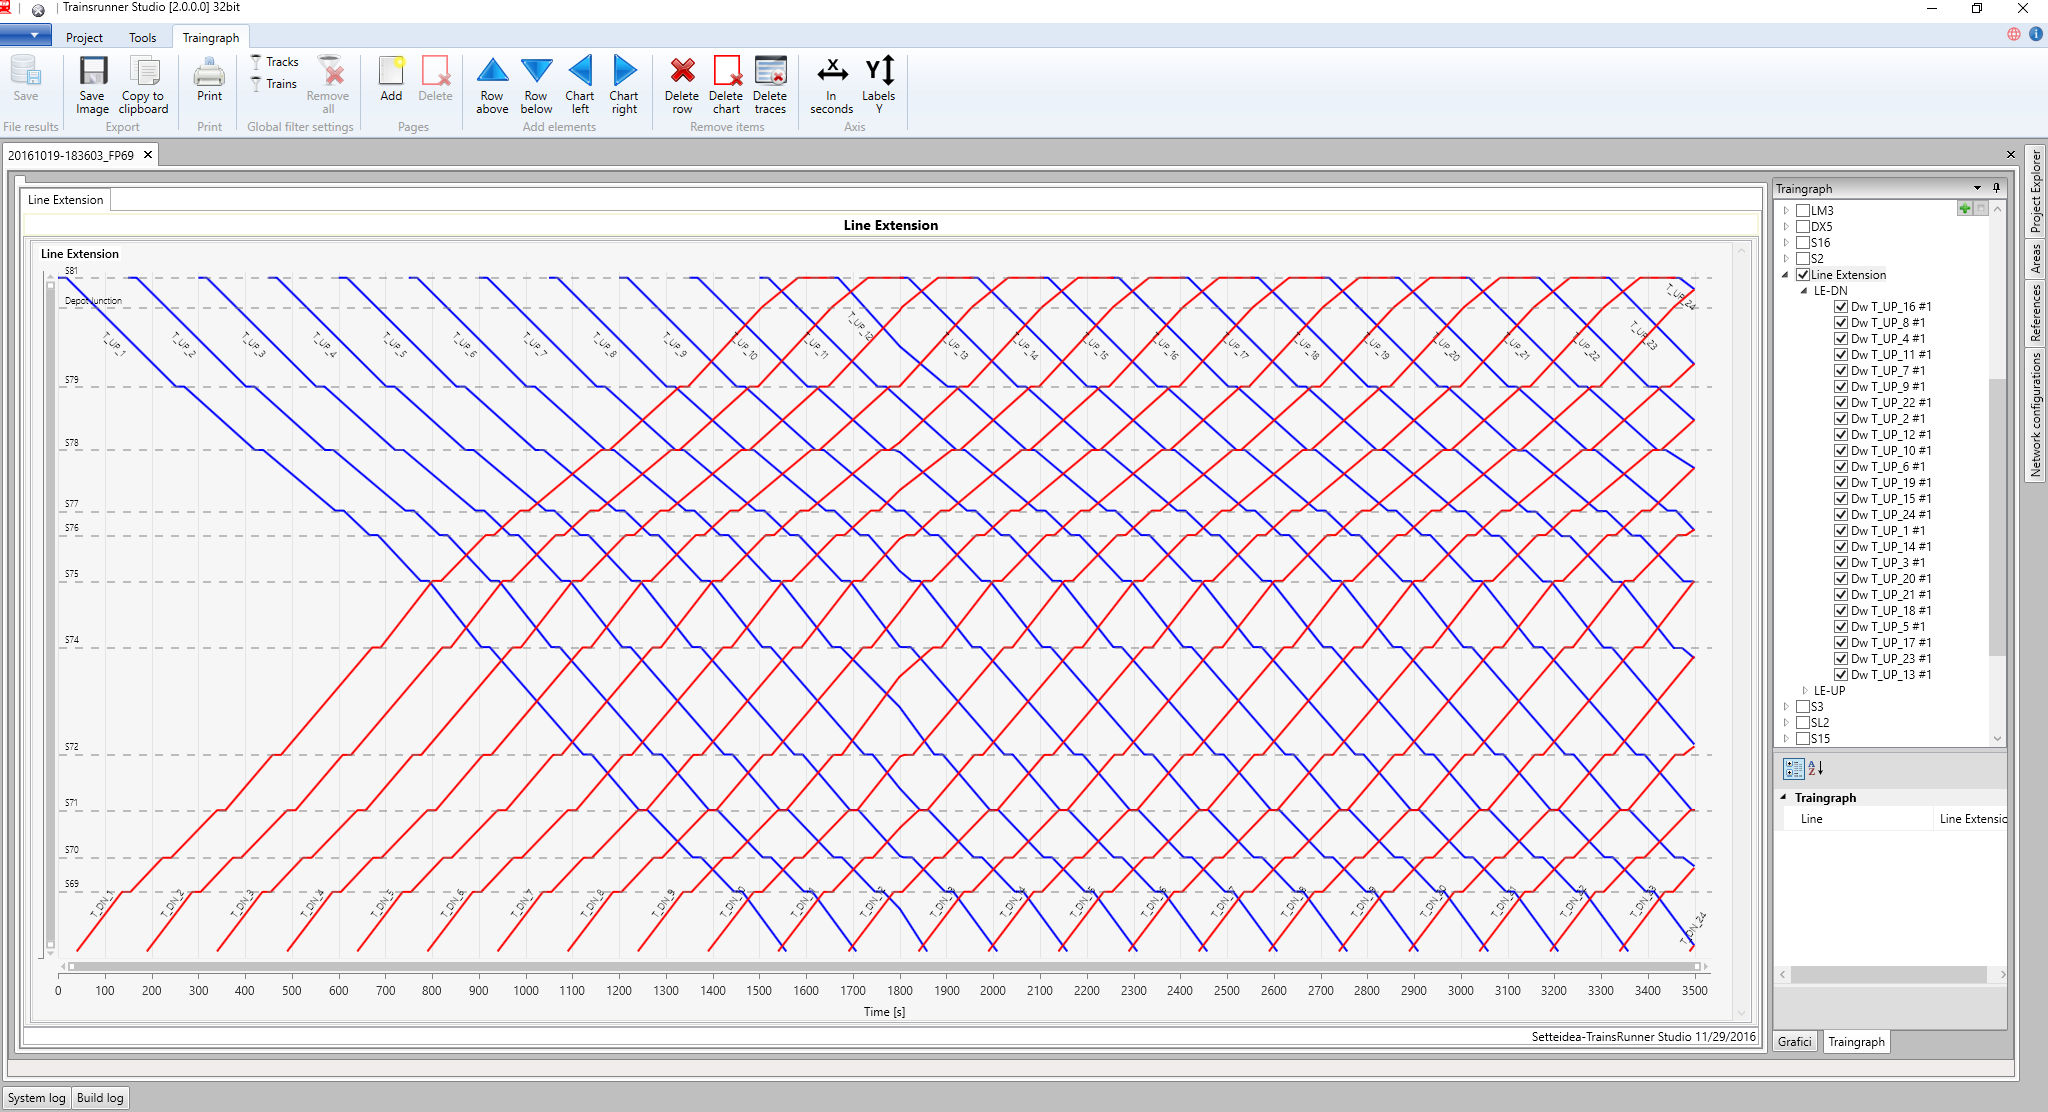This screenshot has height=1112, width=2048.
Task: Insert Chart right
Action: 624,85
